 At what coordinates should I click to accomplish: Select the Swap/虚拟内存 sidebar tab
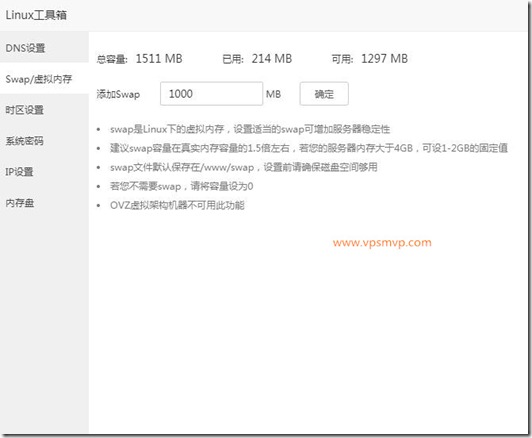44,79
